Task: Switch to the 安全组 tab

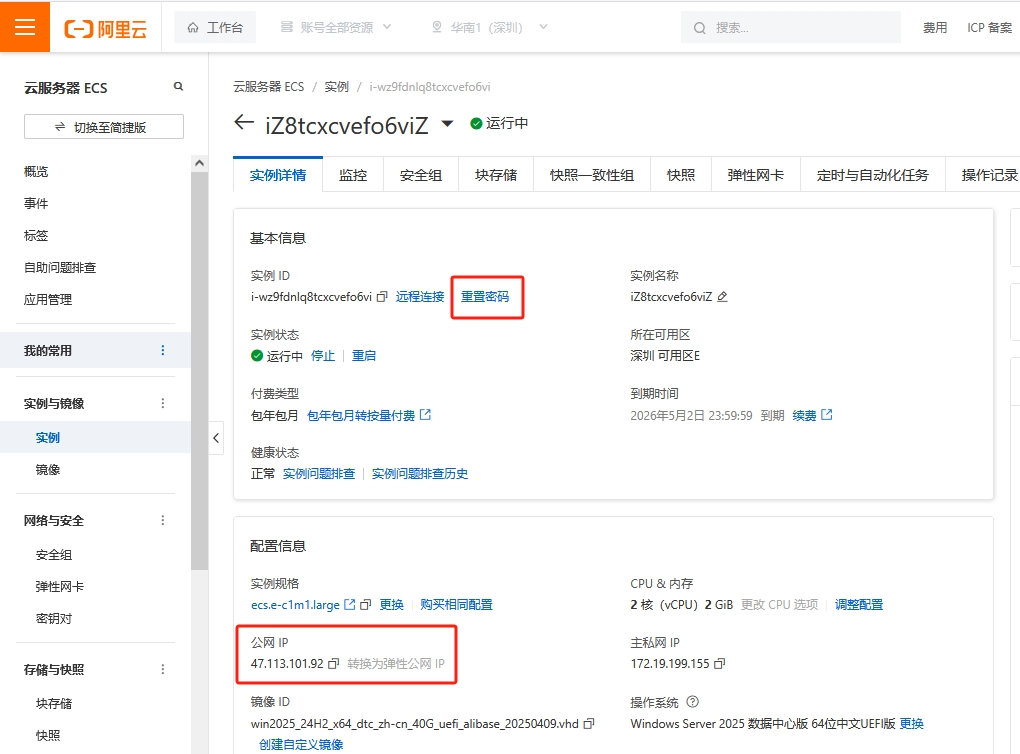Action: pos(421,175)
